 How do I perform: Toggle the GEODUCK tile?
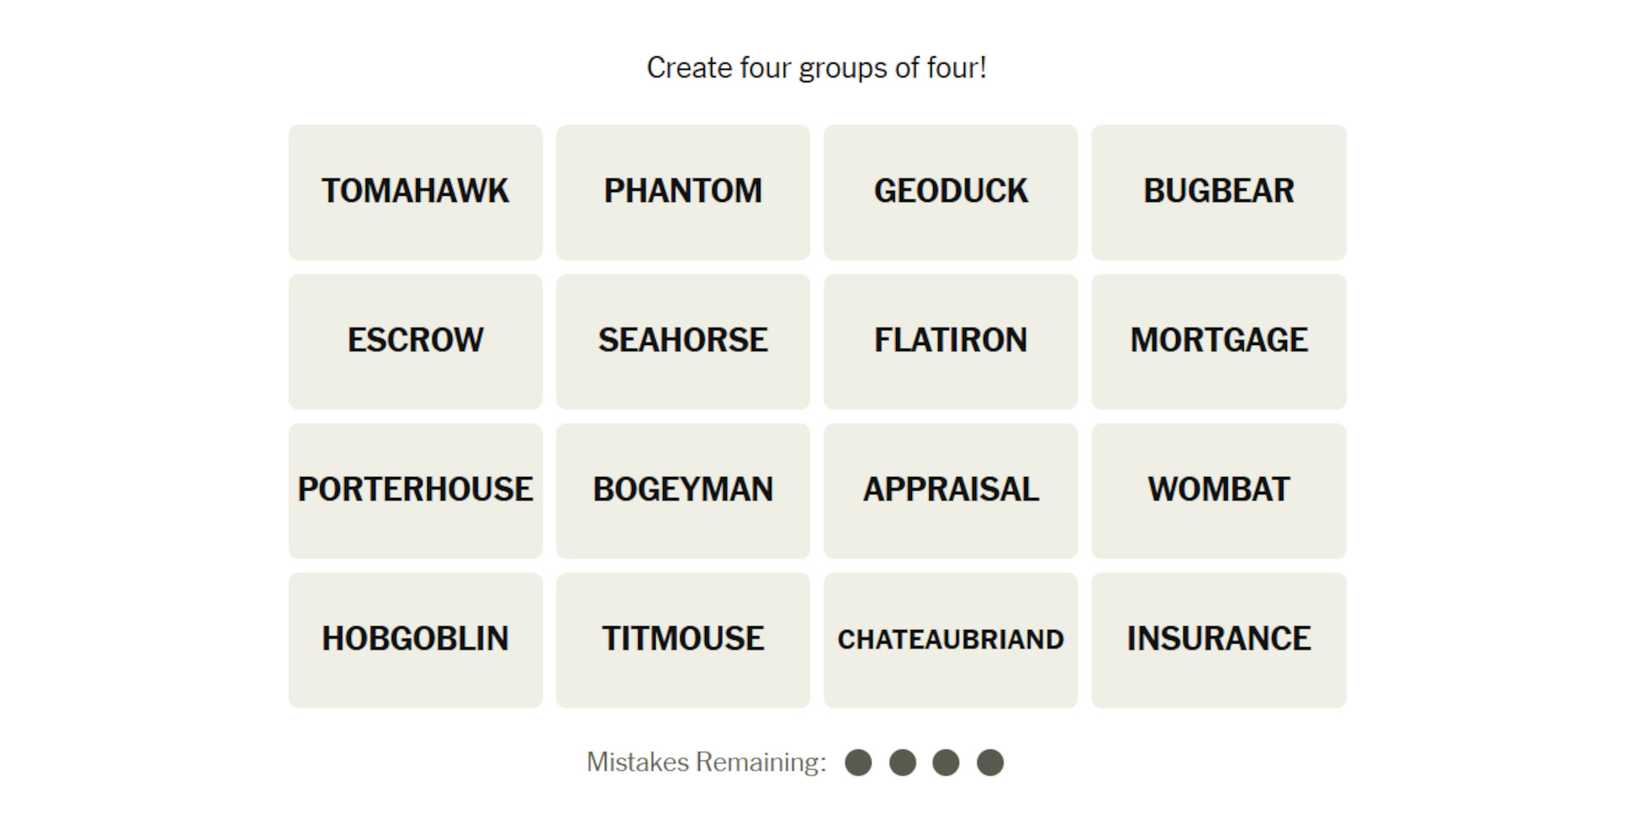click(x=951, y=192)
